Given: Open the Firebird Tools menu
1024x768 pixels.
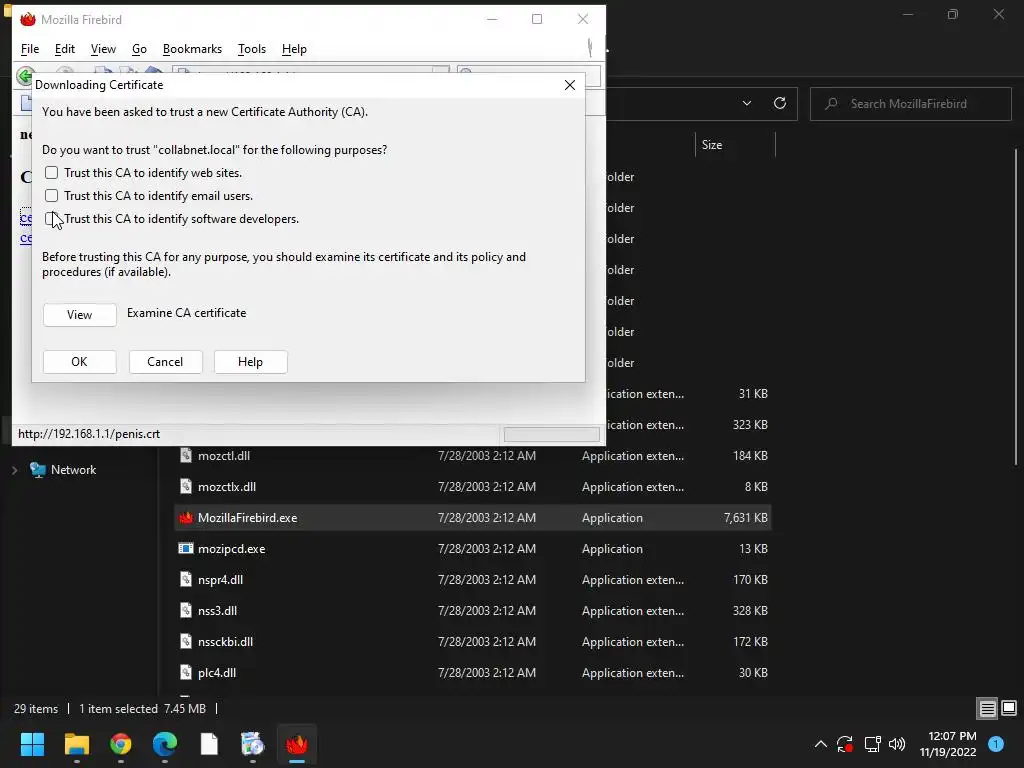Looking at the screenshot, I should pyautogui.click(x=251, y=49).
